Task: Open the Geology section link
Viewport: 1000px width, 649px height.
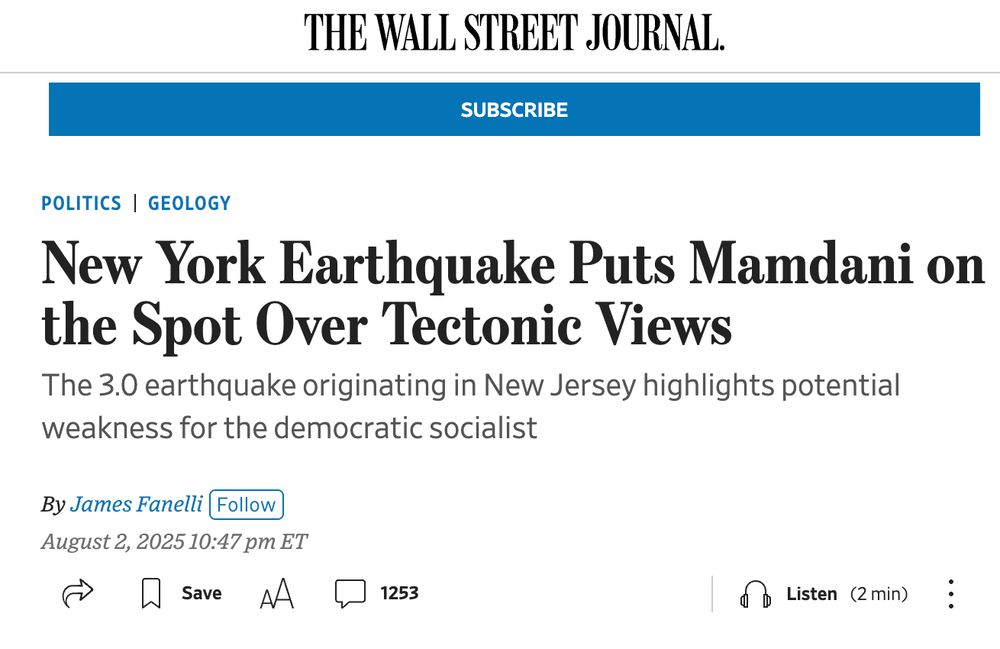Action: point(189,203)
